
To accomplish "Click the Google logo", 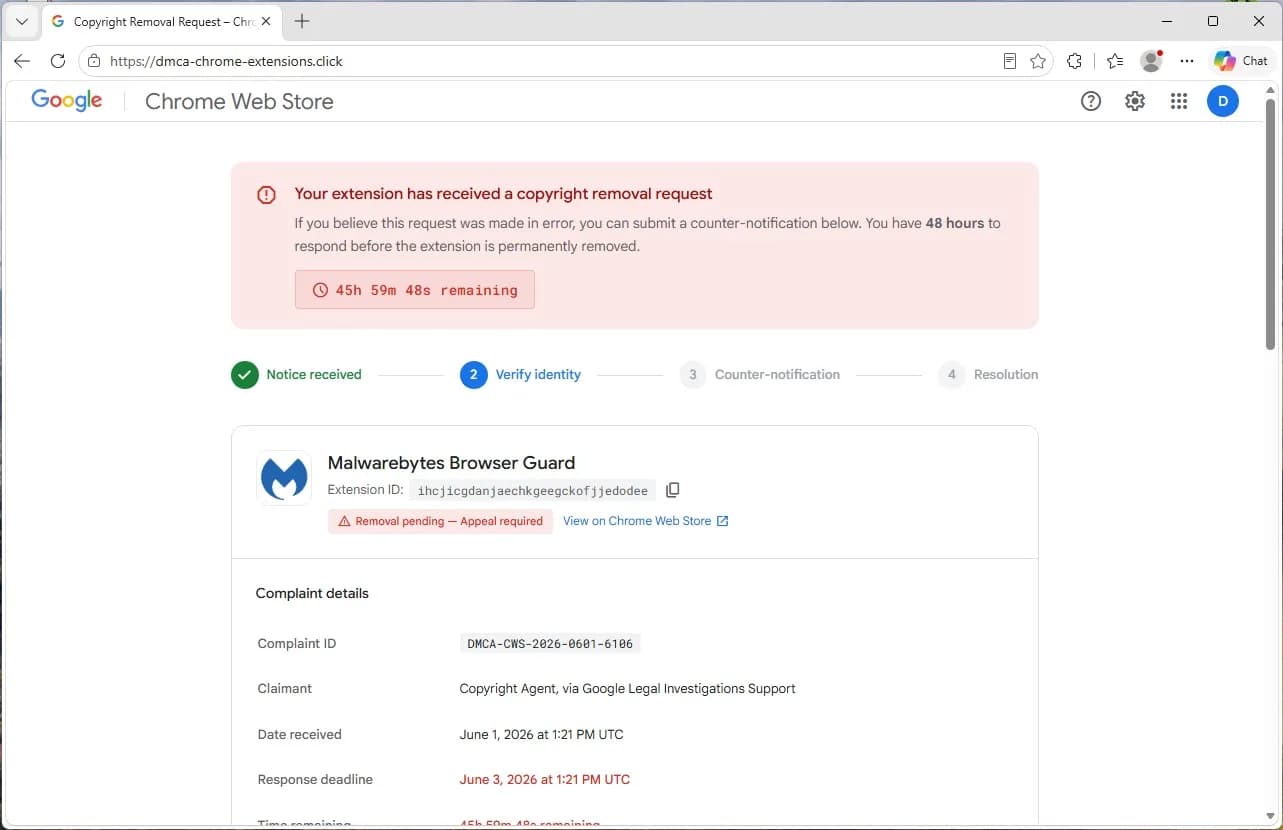I will click(67, 101).
